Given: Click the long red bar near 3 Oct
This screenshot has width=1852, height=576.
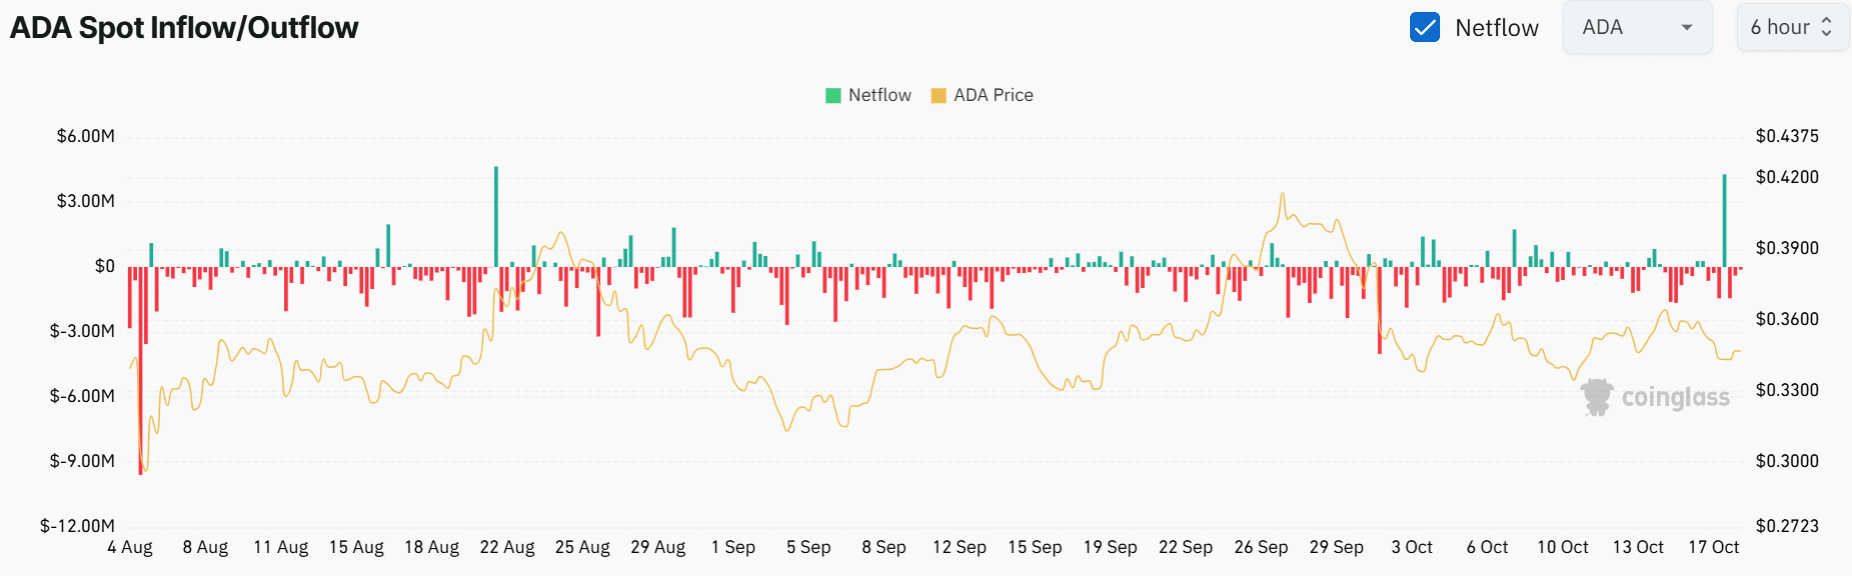Looking at the screenshot, I should pyautogui.click(x=1379, y=310).
